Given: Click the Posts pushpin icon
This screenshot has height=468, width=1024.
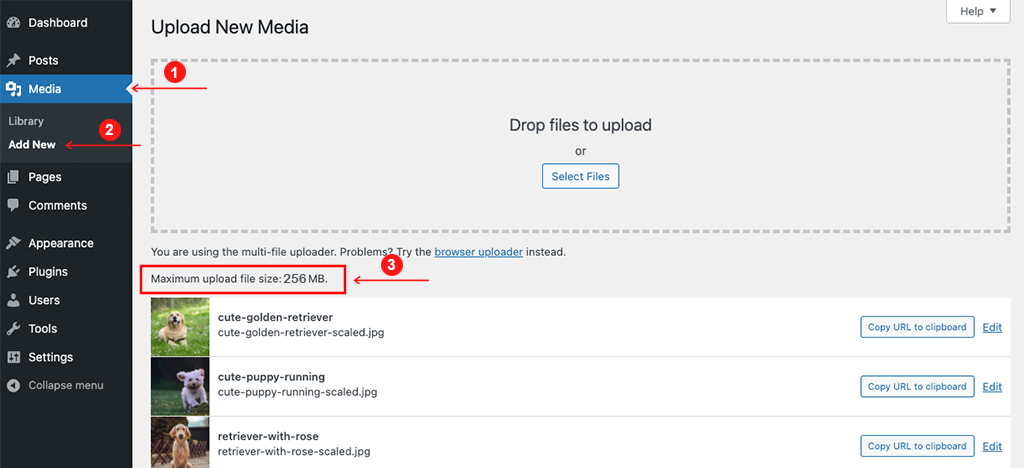Looking at the screenshot, I should click(x=14, y=61).
